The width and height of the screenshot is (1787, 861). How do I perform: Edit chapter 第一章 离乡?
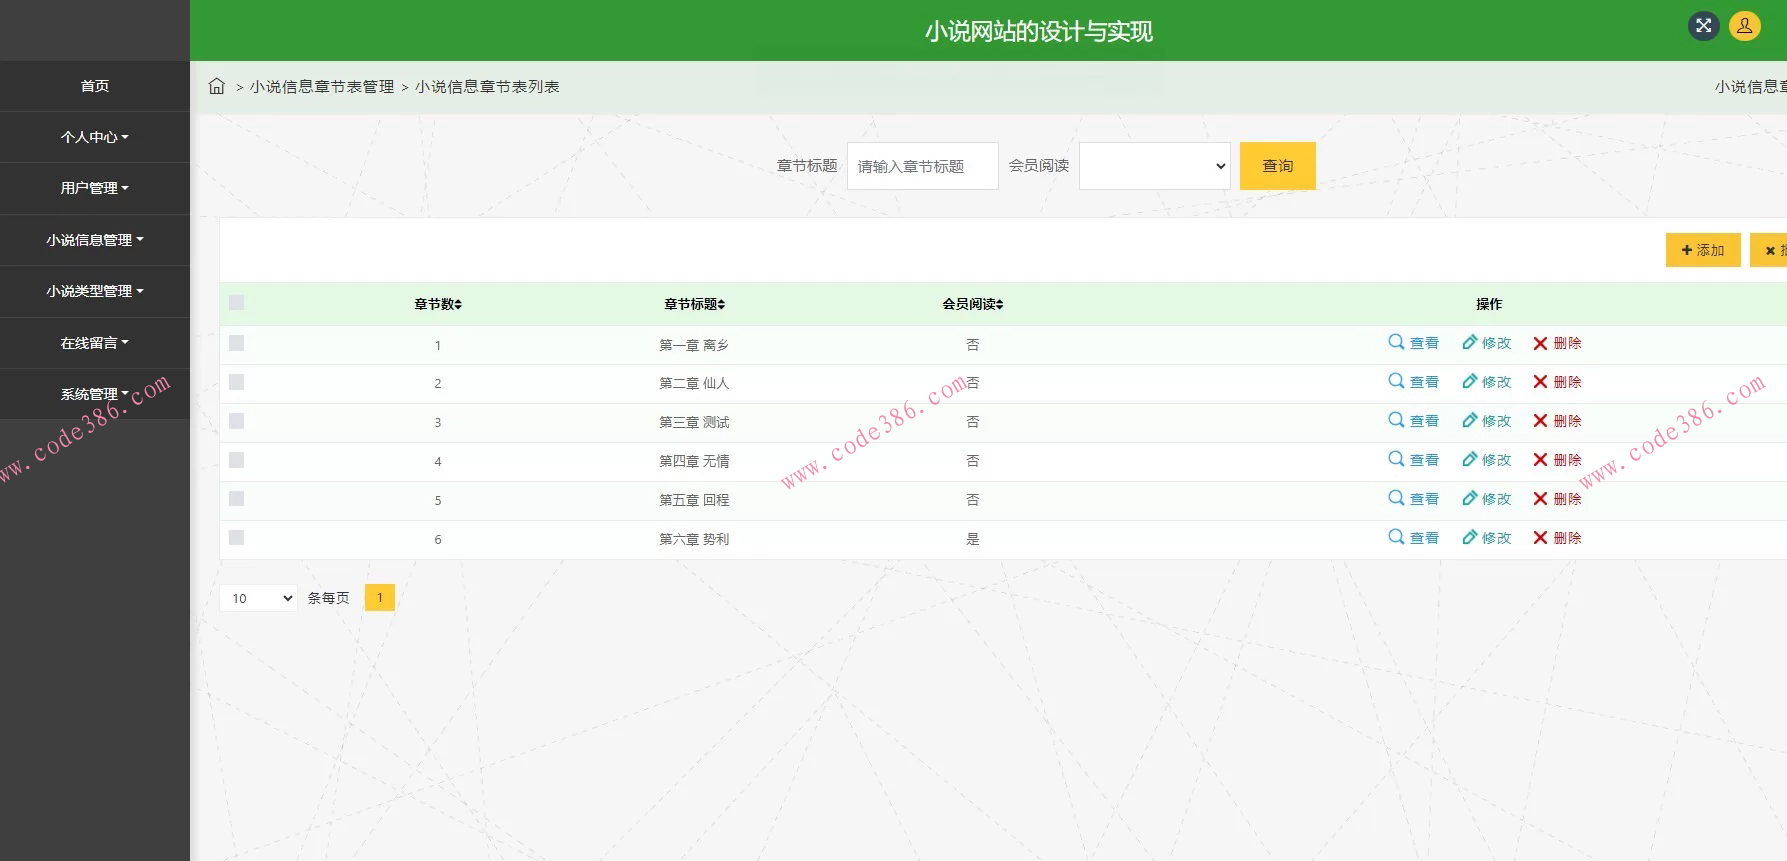pyautogui.click(x=1486, y=343)
